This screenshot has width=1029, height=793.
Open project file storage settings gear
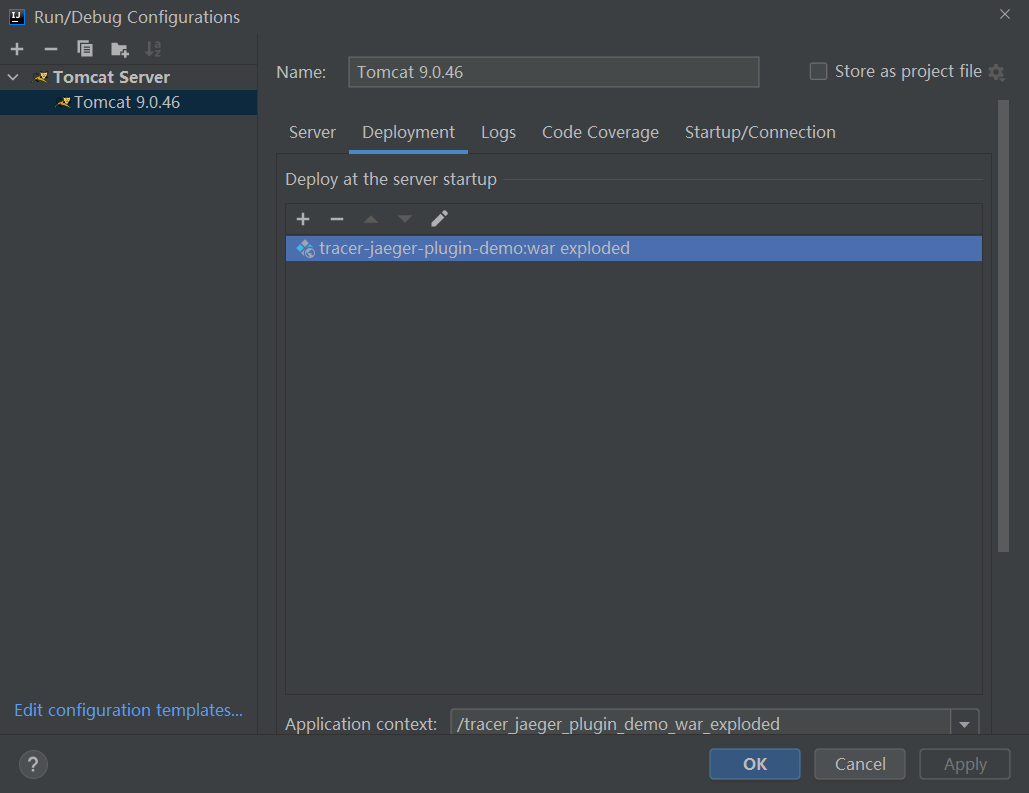pyautogui.click(x=996, y=72)
